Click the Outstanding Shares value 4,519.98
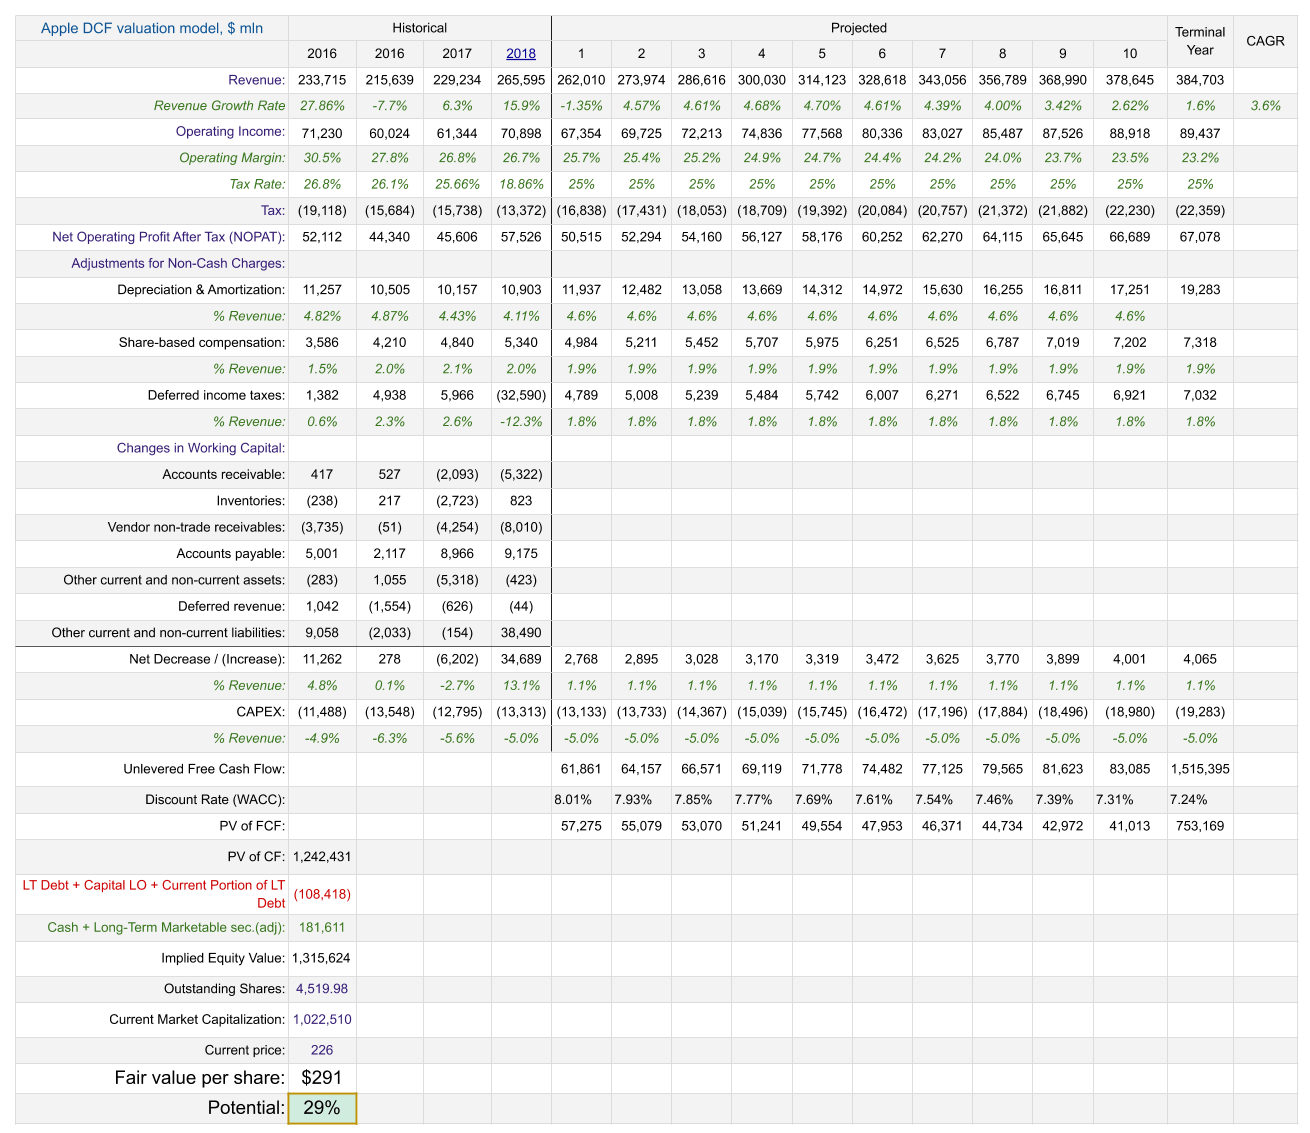Viewport: 1310px width, 1133px height. pyautogui.click(x=322, y=989)
